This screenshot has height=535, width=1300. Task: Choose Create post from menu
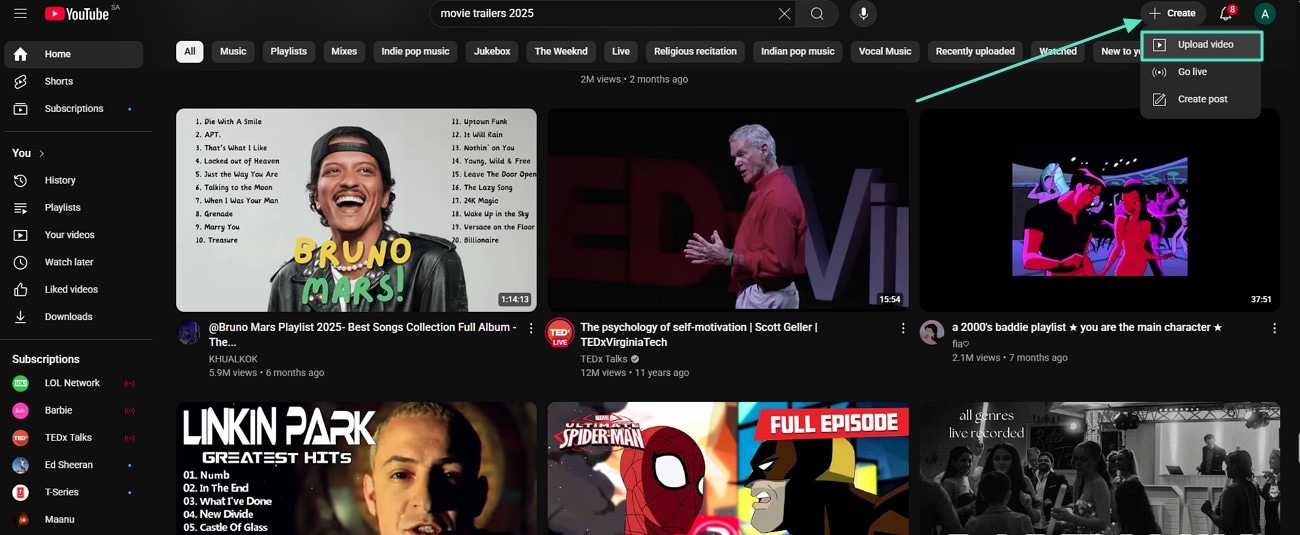(1201, 99)
